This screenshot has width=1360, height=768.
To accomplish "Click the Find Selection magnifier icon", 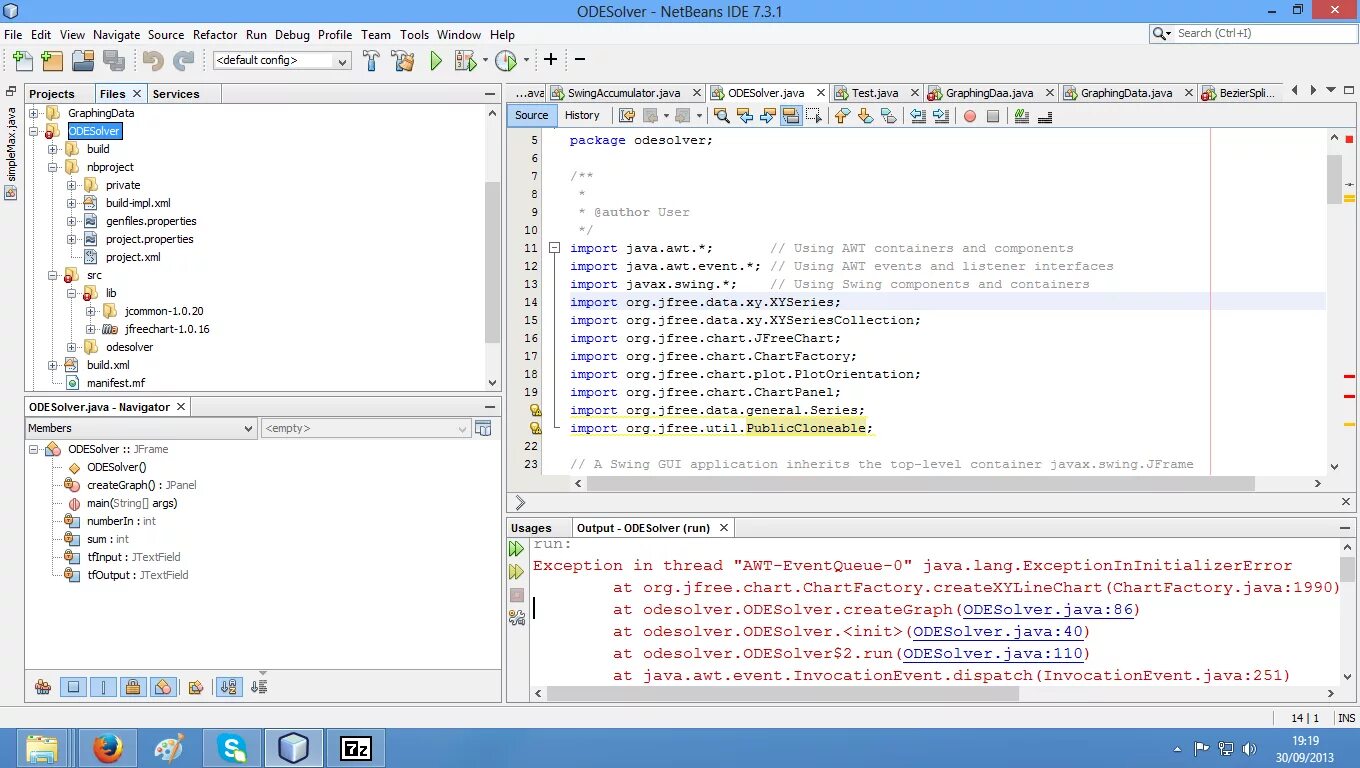I will point(722,116).
